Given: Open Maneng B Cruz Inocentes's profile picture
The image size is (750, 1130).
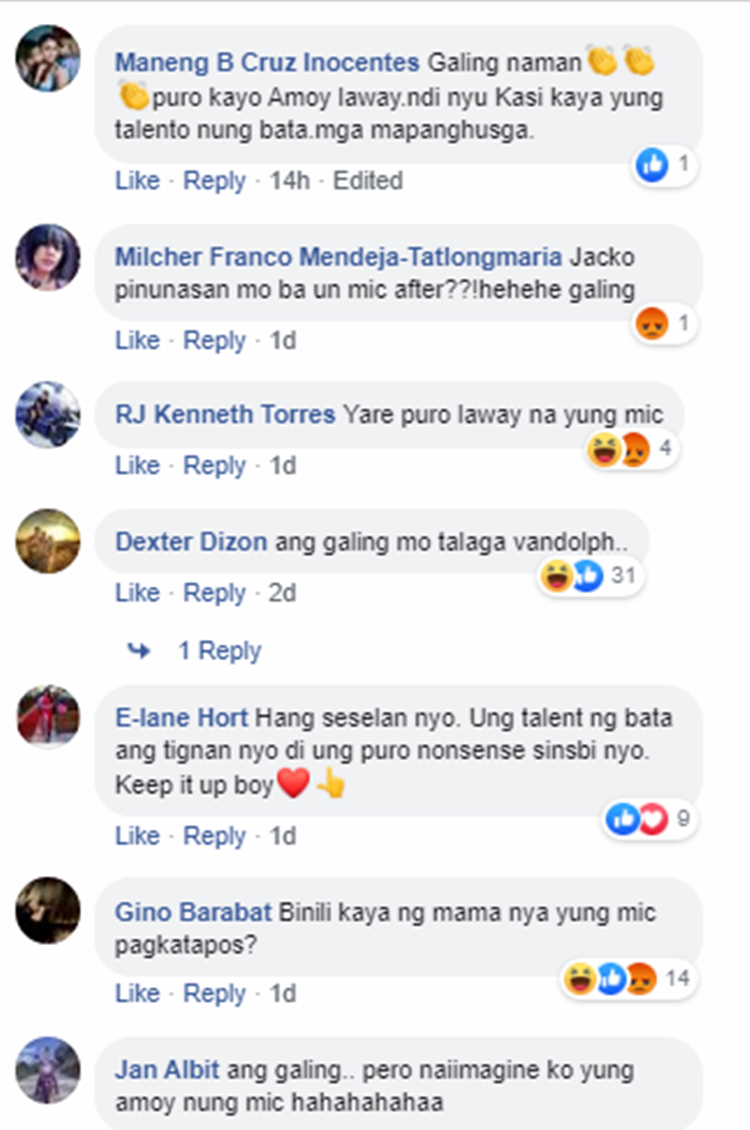Looking at the screenshot, I should point(48,58).
